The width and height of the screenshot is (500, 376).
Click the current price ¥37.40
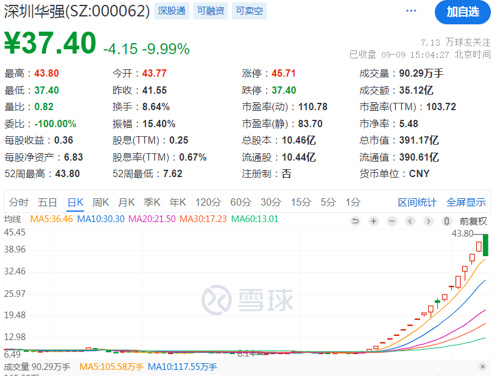(x=50, y=43)
